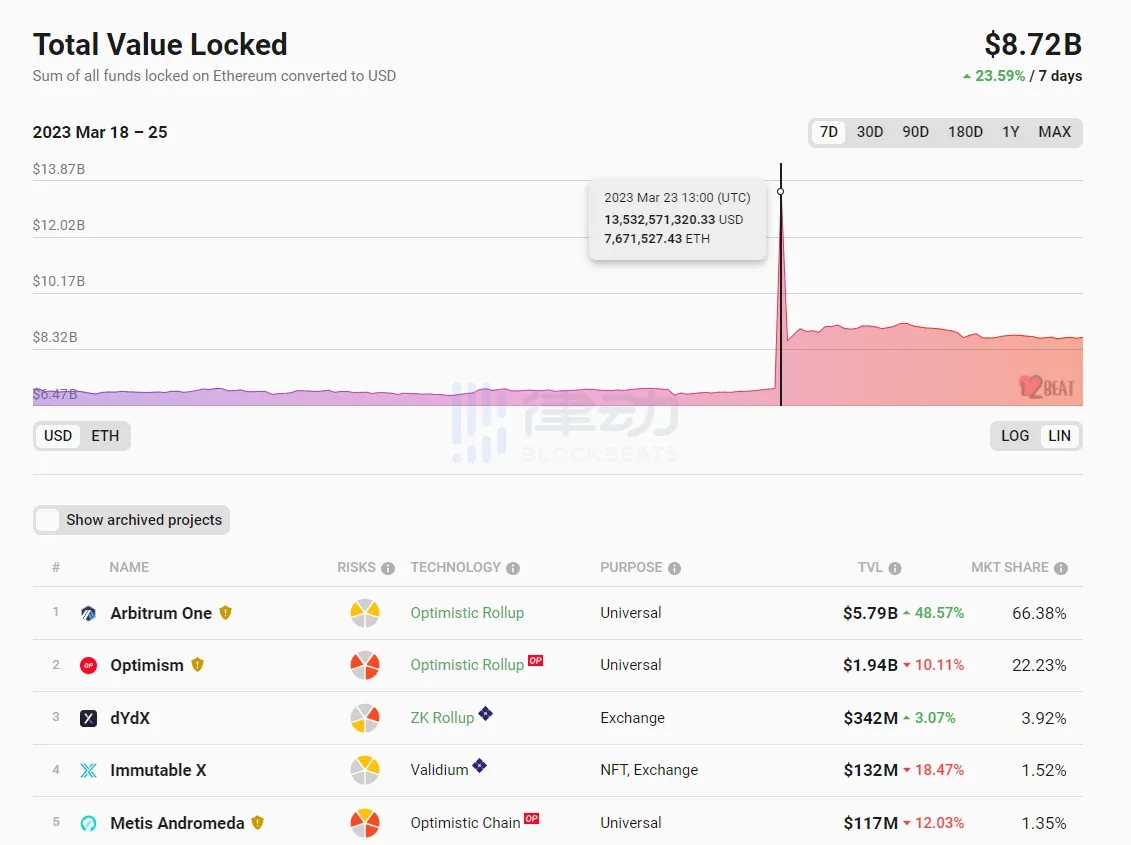
Task: Click the diamond icon next to ZK Rollup
Action: 485,714
